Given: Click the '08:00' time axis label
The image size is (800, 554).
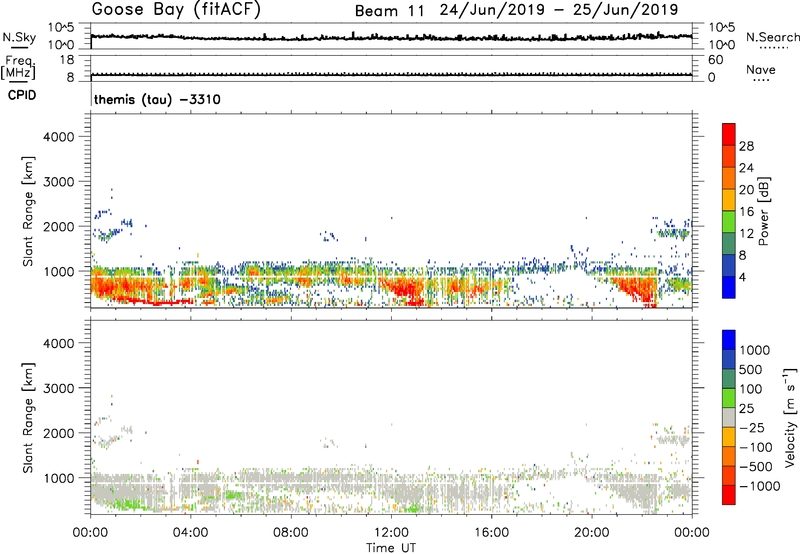Looking at the screenshot, I should coord(291,533).
